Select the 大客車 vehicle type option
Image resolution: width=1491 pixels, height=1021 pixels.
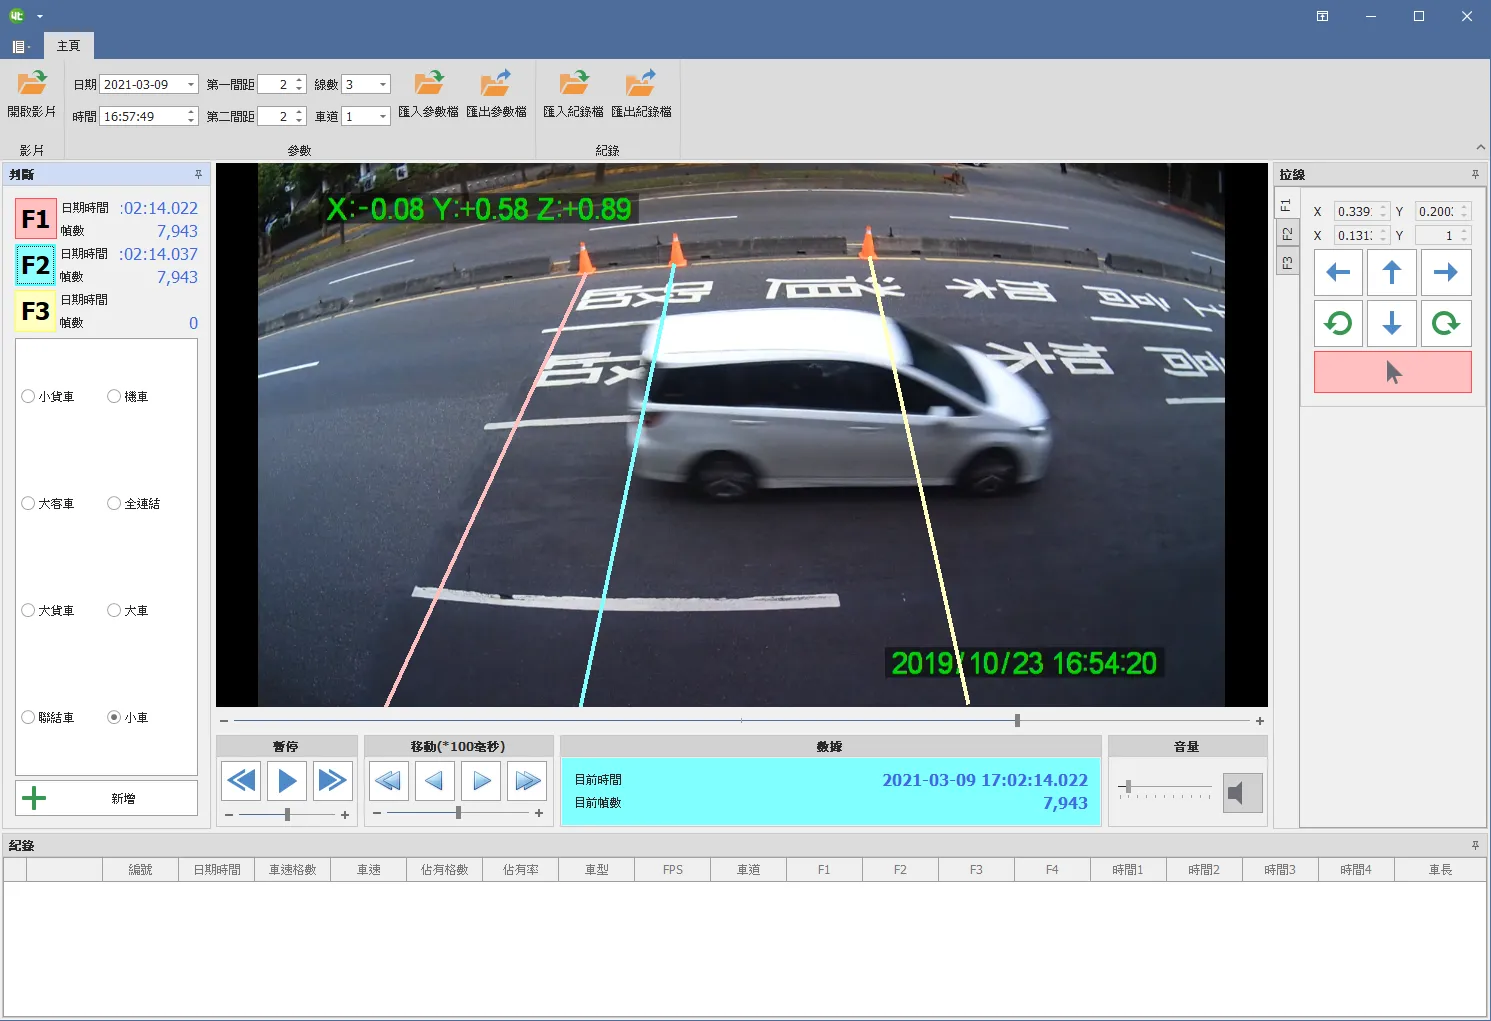(x=29, y=503)
